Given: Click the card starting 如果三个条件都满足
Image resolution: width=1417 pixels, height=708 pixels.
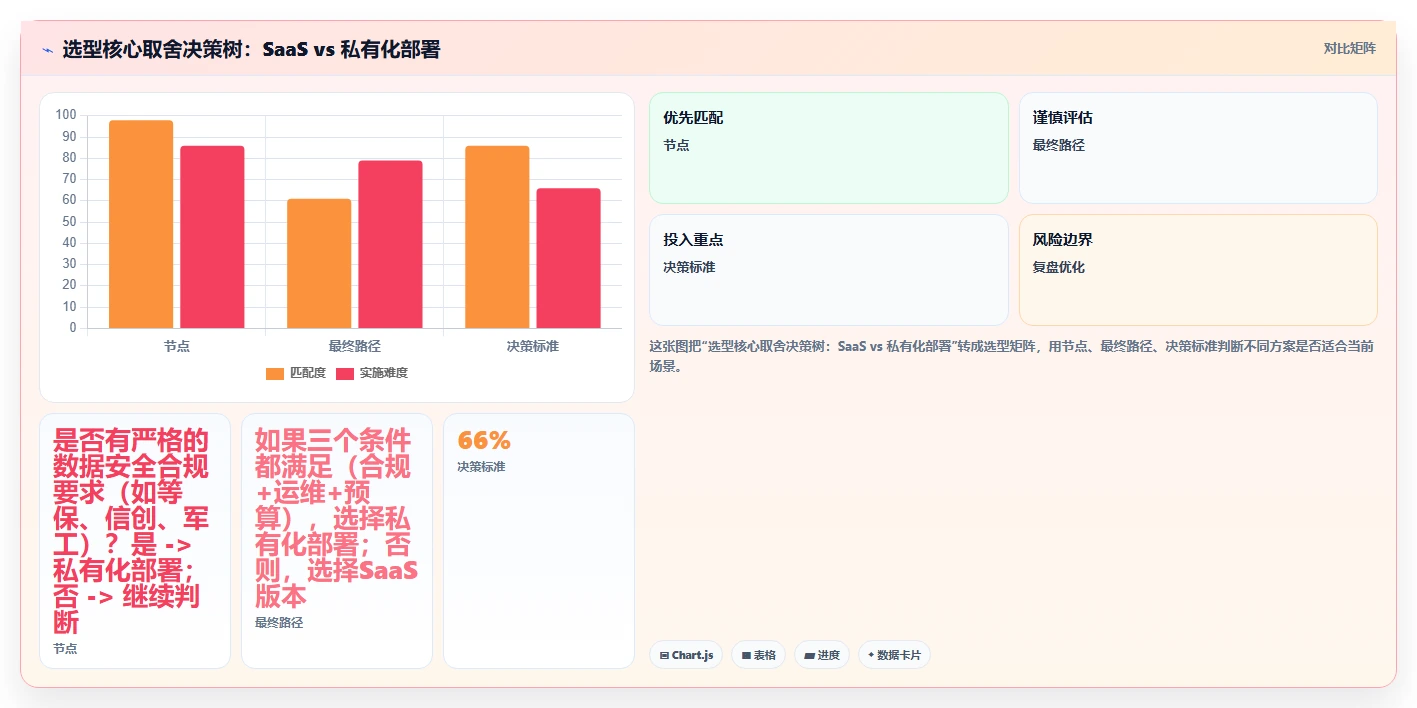Looking at the screenshot, I should point(337,541).
